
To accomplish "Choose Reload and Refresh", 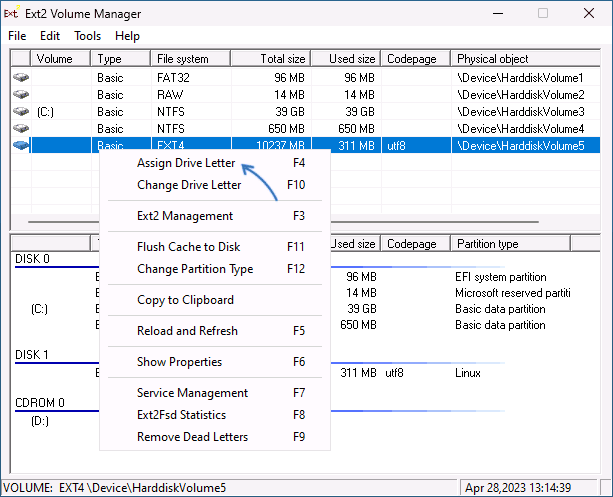I will point(215,331).
